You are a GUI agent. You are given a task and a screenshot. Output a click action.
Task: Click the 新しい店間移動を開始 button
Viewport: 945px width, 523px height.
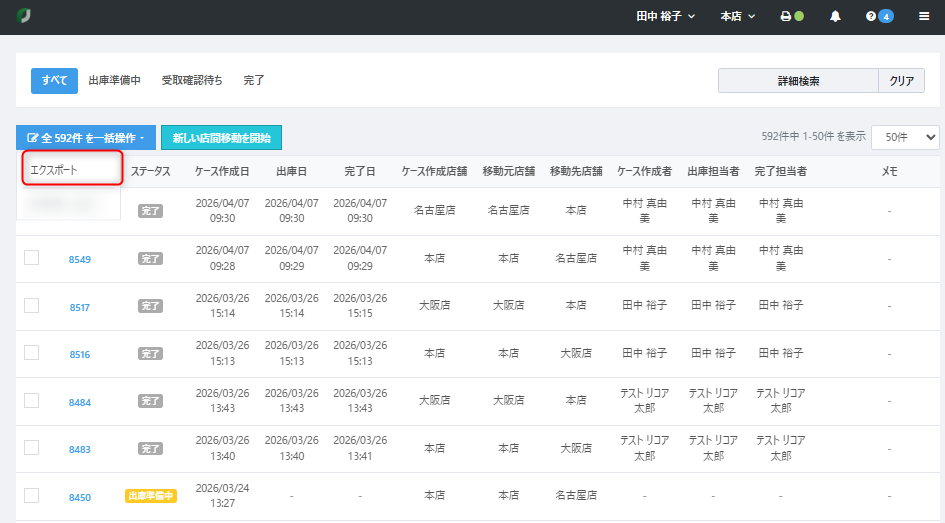(221, 137)
